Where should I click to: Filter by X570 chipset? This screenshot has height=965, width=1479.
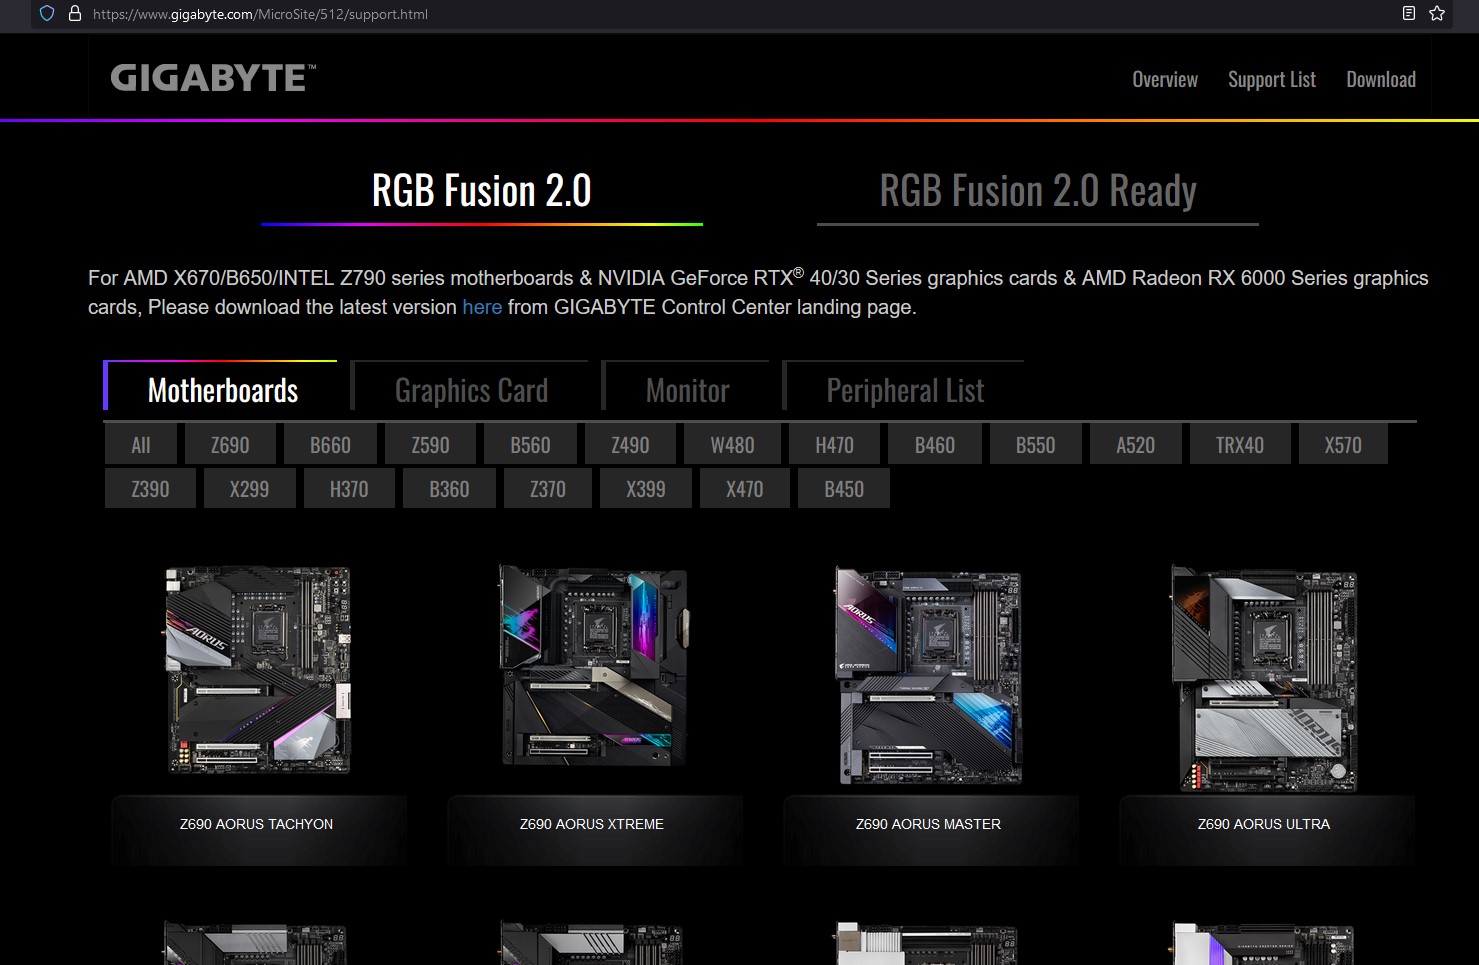(x=1343, y=445)
